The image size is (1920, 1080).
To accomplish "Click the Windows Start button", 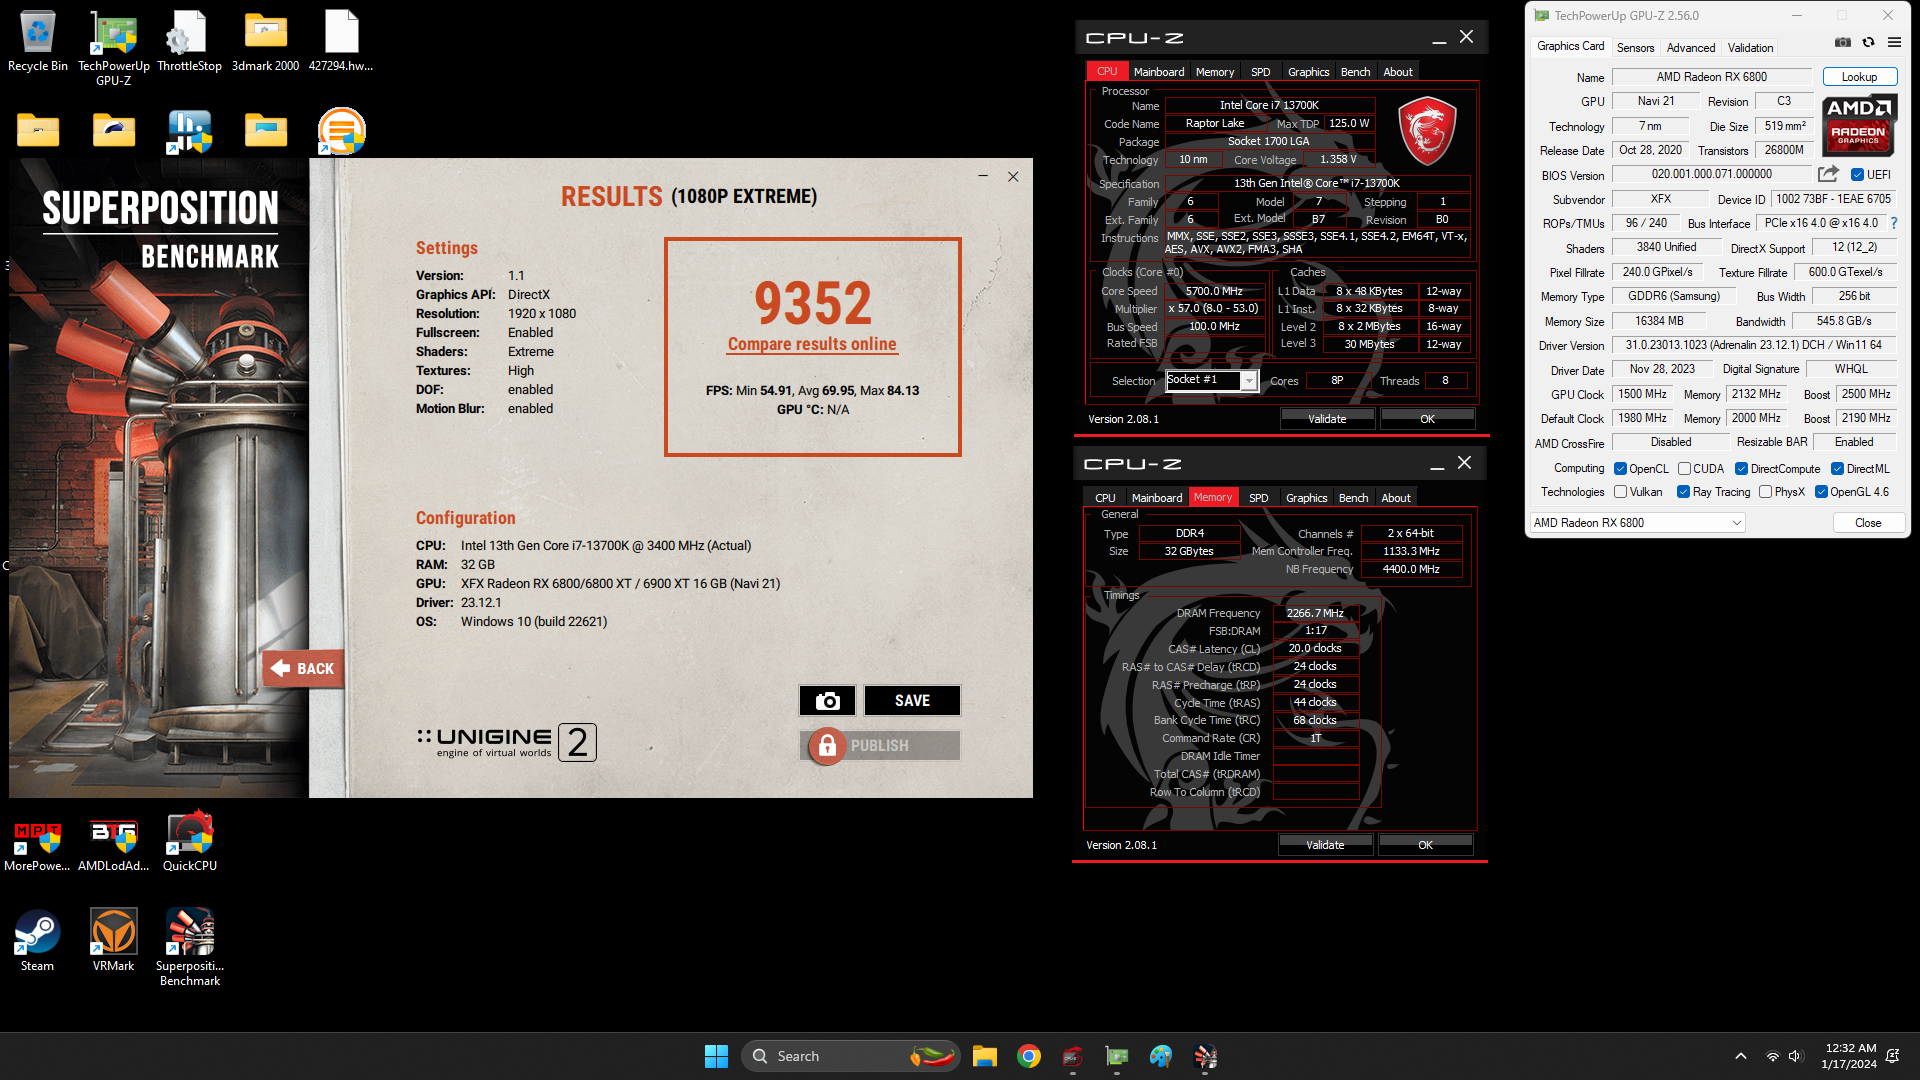I will click(716, 1056).
